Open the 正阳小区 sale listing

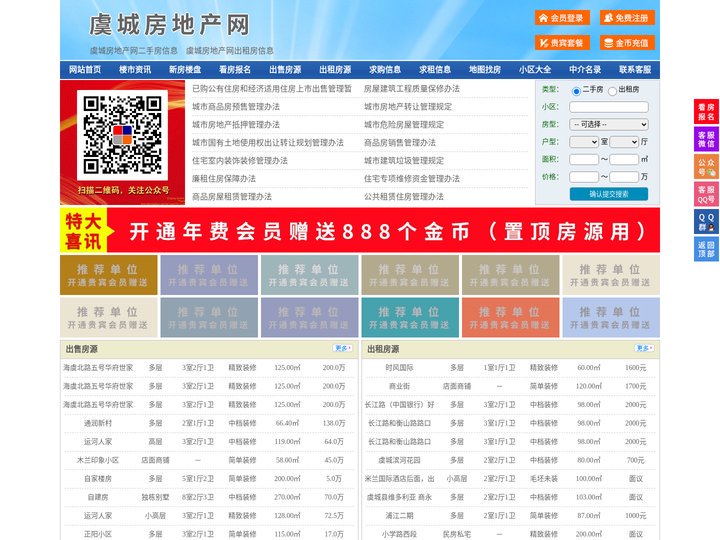tap(98, 534)
